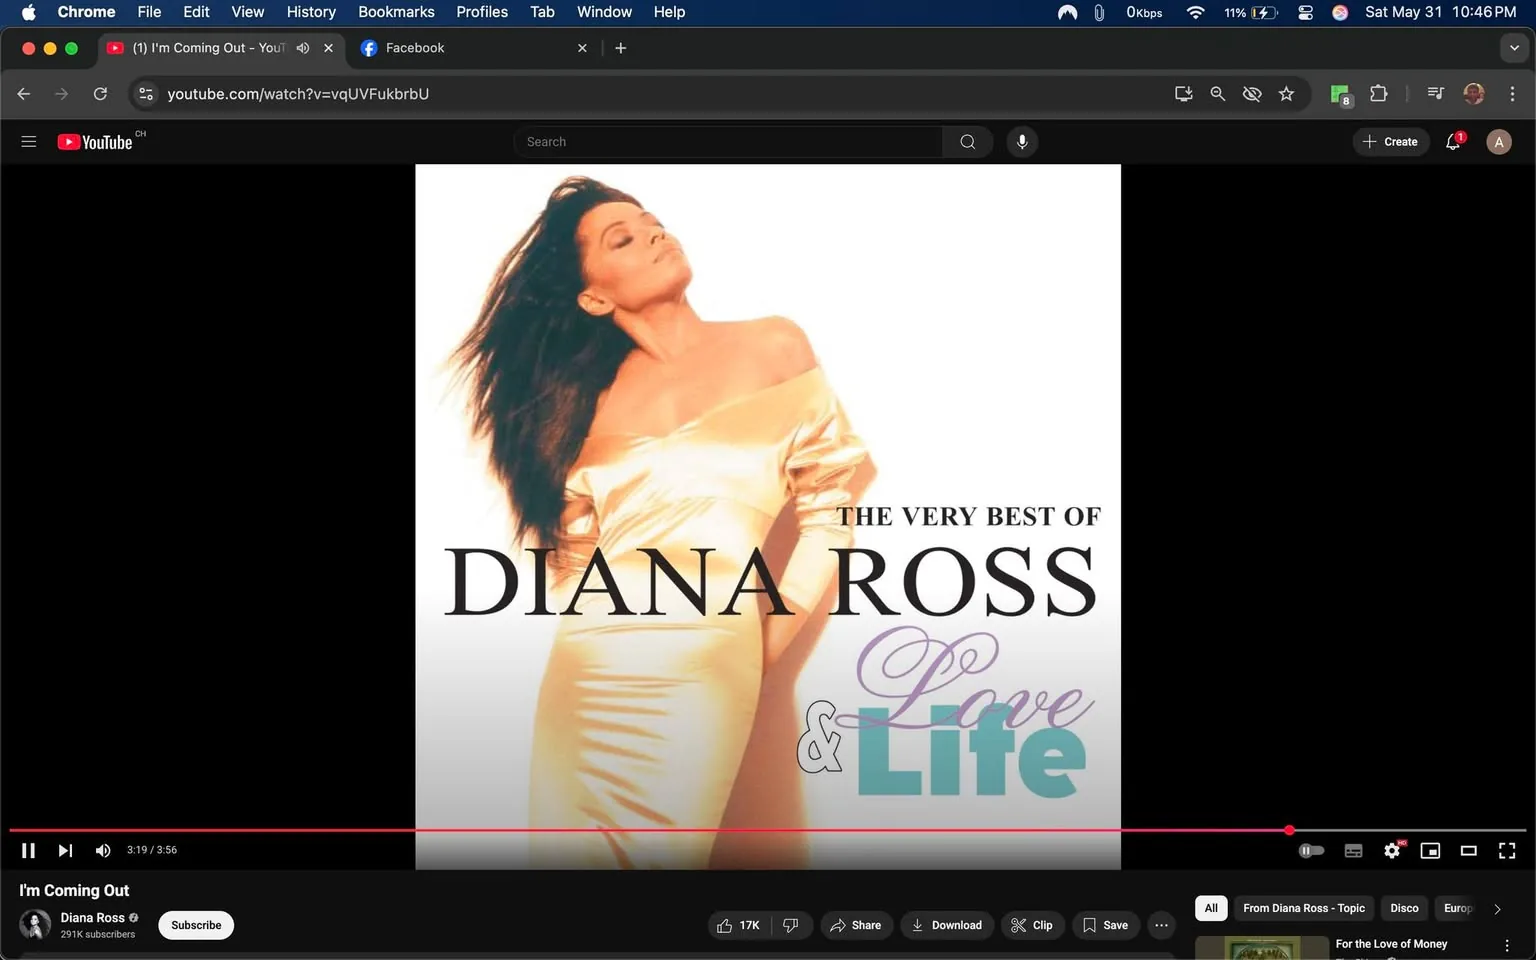Activate miniplayer mode

pyautogui.click(x=1430, y=850)
